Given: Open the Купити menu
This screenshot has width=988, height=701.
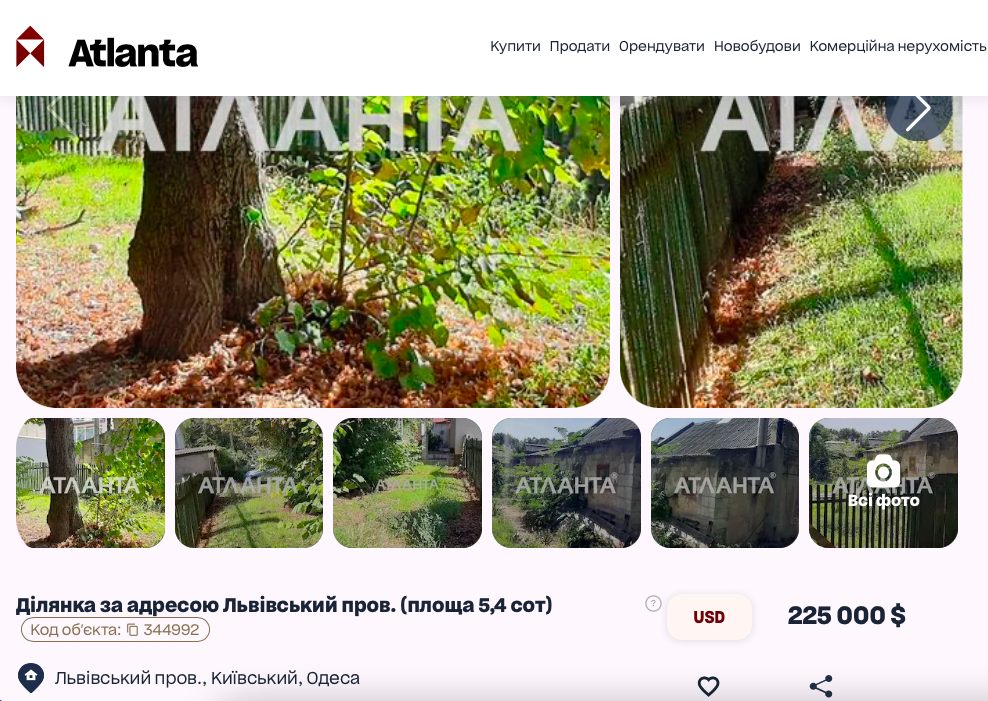Looking at the screenshot, I should point(515,46).
